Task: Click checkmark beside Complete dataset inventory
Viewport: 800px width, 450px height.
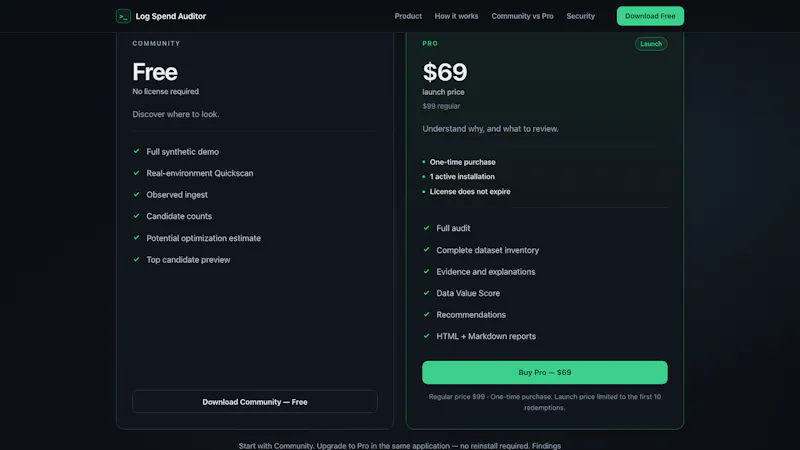Action: tap(427, 249)
